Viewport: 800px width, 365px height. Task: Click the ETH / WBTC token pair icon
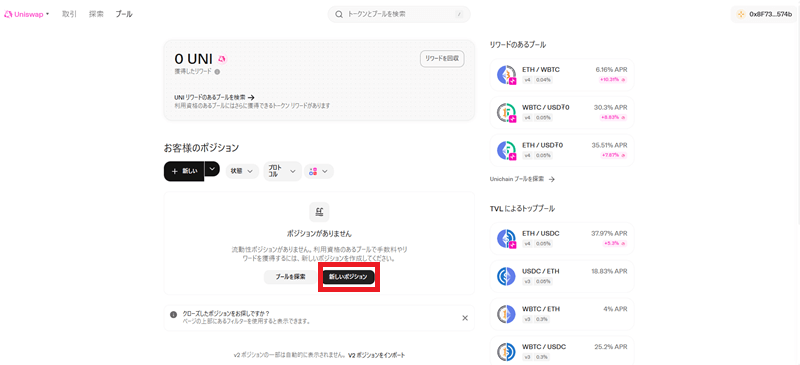[x=507, y=75]
